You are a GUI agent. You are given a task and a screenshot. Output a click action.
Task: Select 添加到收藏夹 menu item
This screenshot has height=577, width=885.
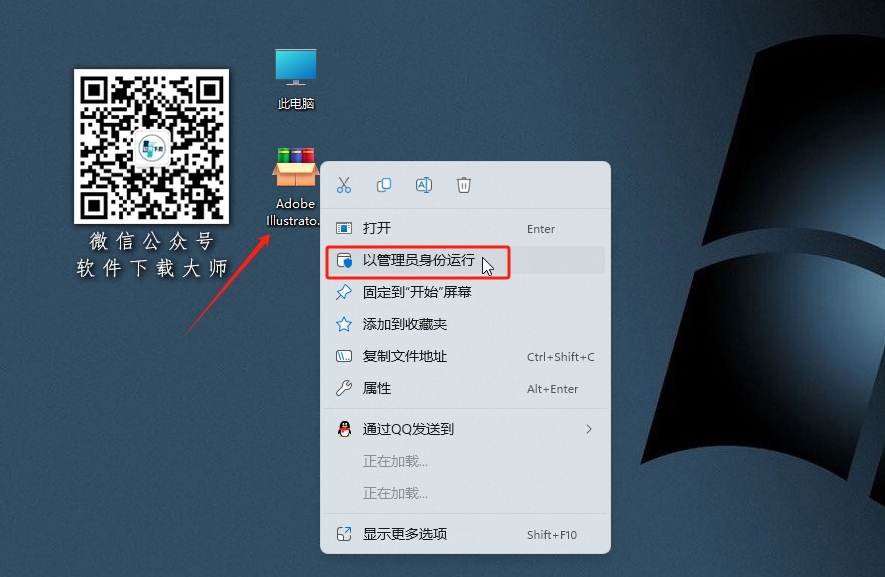point(465,324)
